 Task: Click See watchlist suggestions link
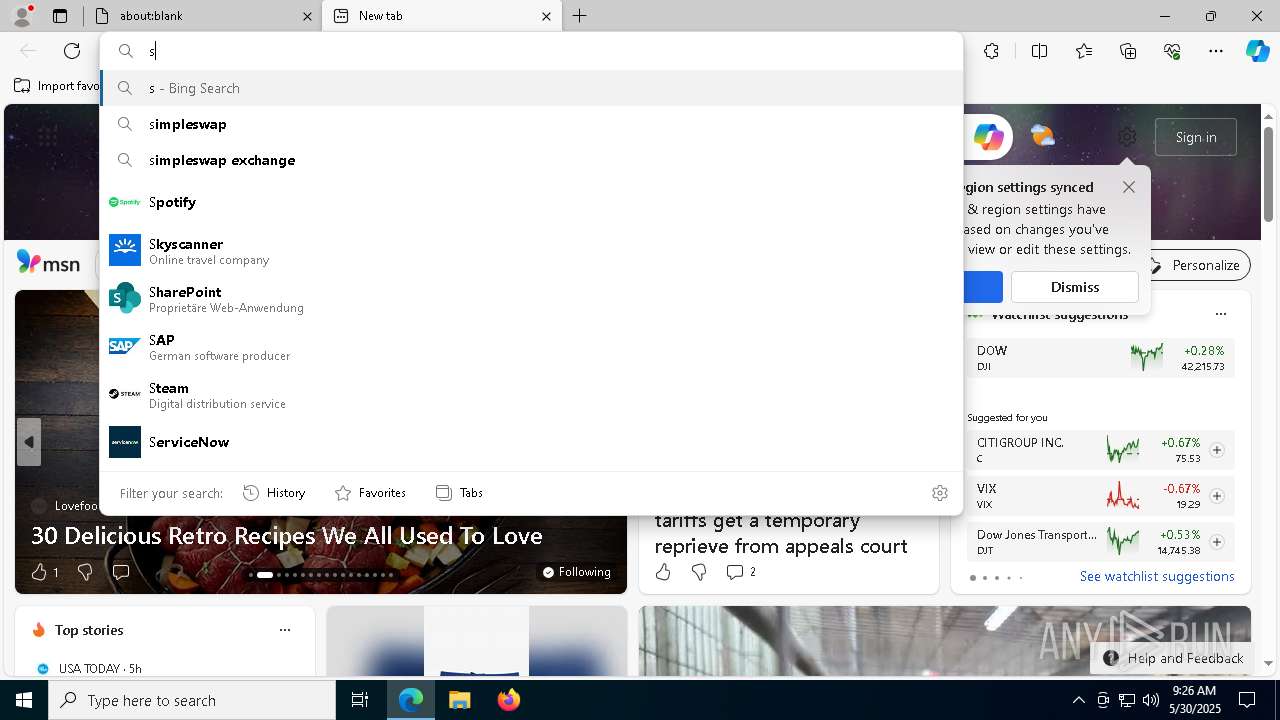(x=1157, y=576)
